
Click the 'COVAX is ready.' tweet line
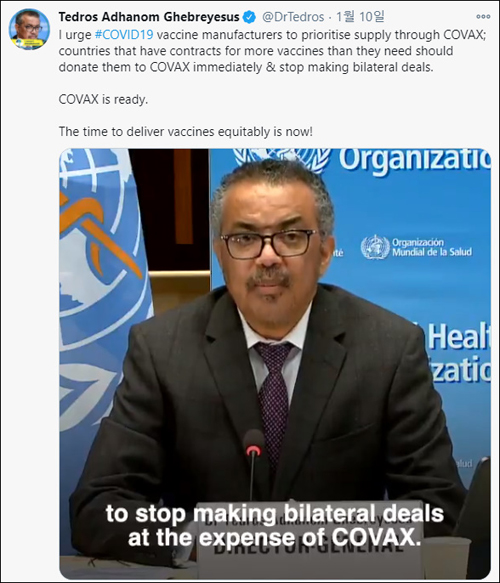pyautogui.click(x=103, y=99)
